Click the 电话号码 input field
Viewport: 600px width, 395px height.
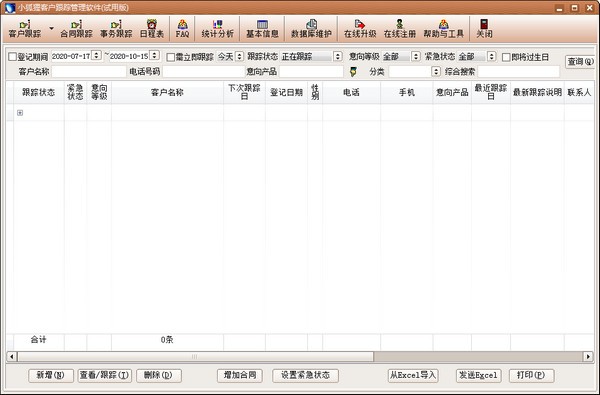204,72
